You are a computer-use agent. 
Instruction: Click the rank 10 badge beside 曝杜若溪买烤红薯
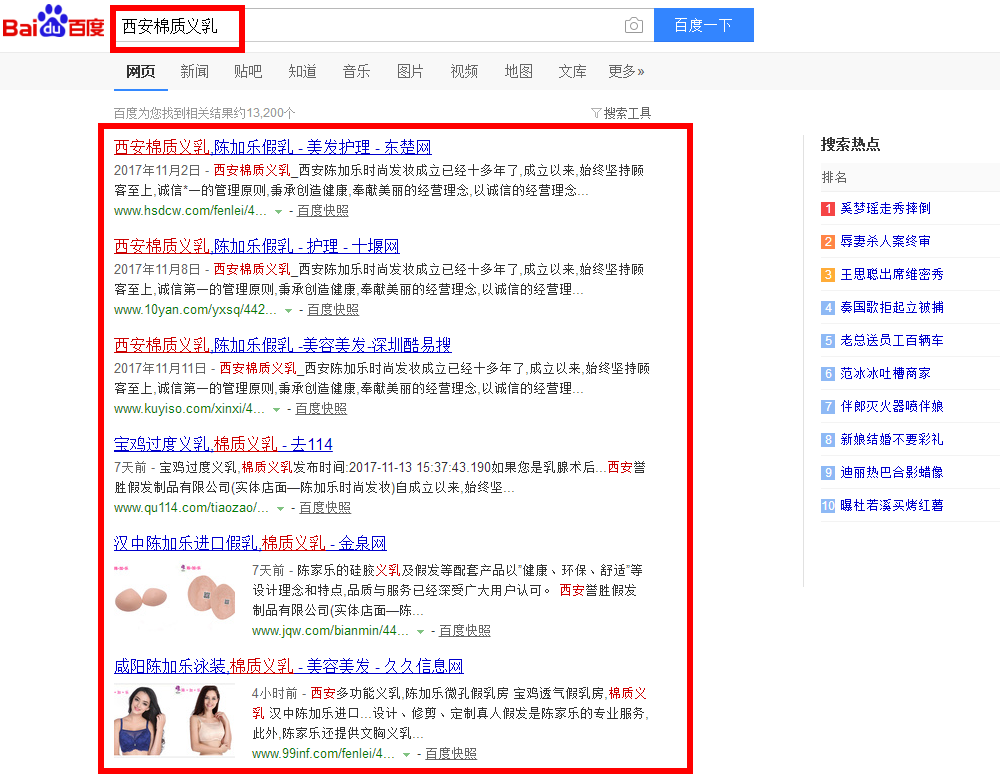(x=828, y=506)
